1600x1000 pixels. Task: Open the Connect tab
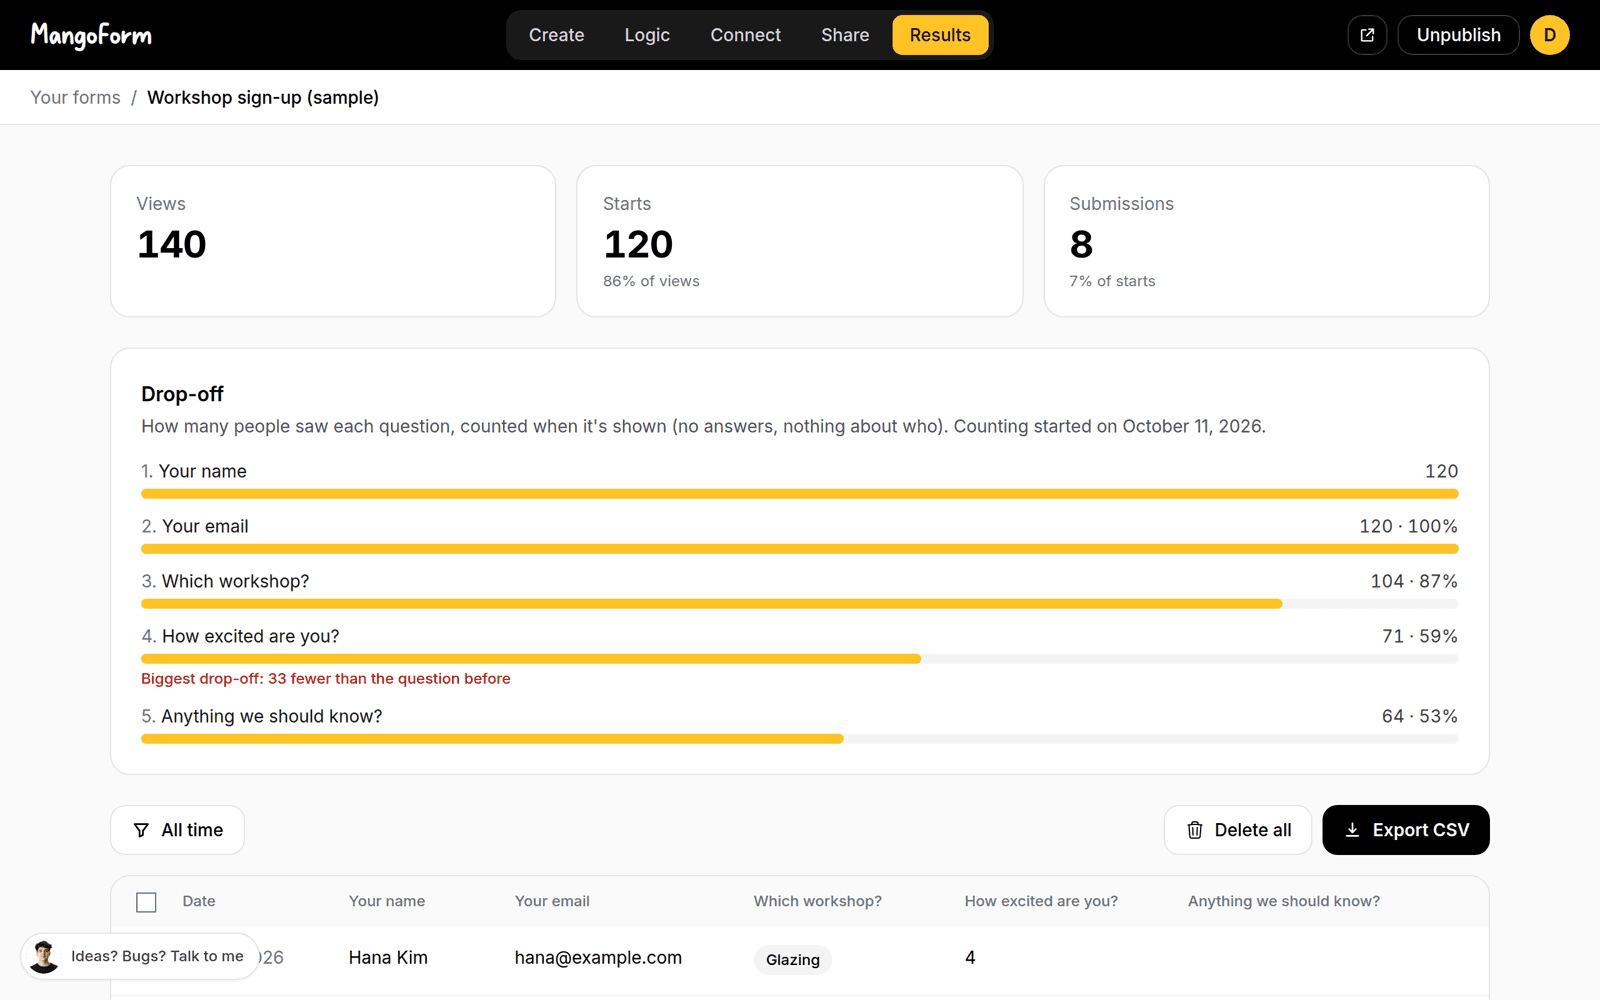coord(745,35)
